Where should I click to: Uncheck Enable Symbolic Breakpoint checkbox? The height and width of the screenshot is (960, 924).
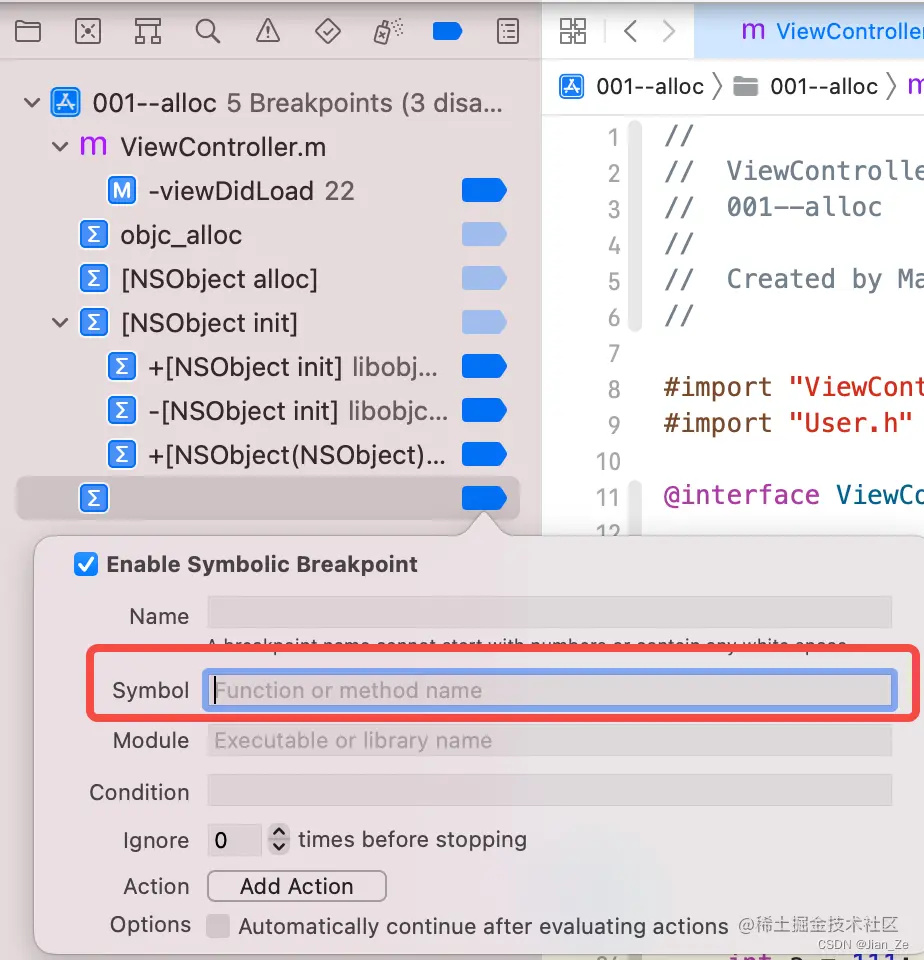click(86, 564)
